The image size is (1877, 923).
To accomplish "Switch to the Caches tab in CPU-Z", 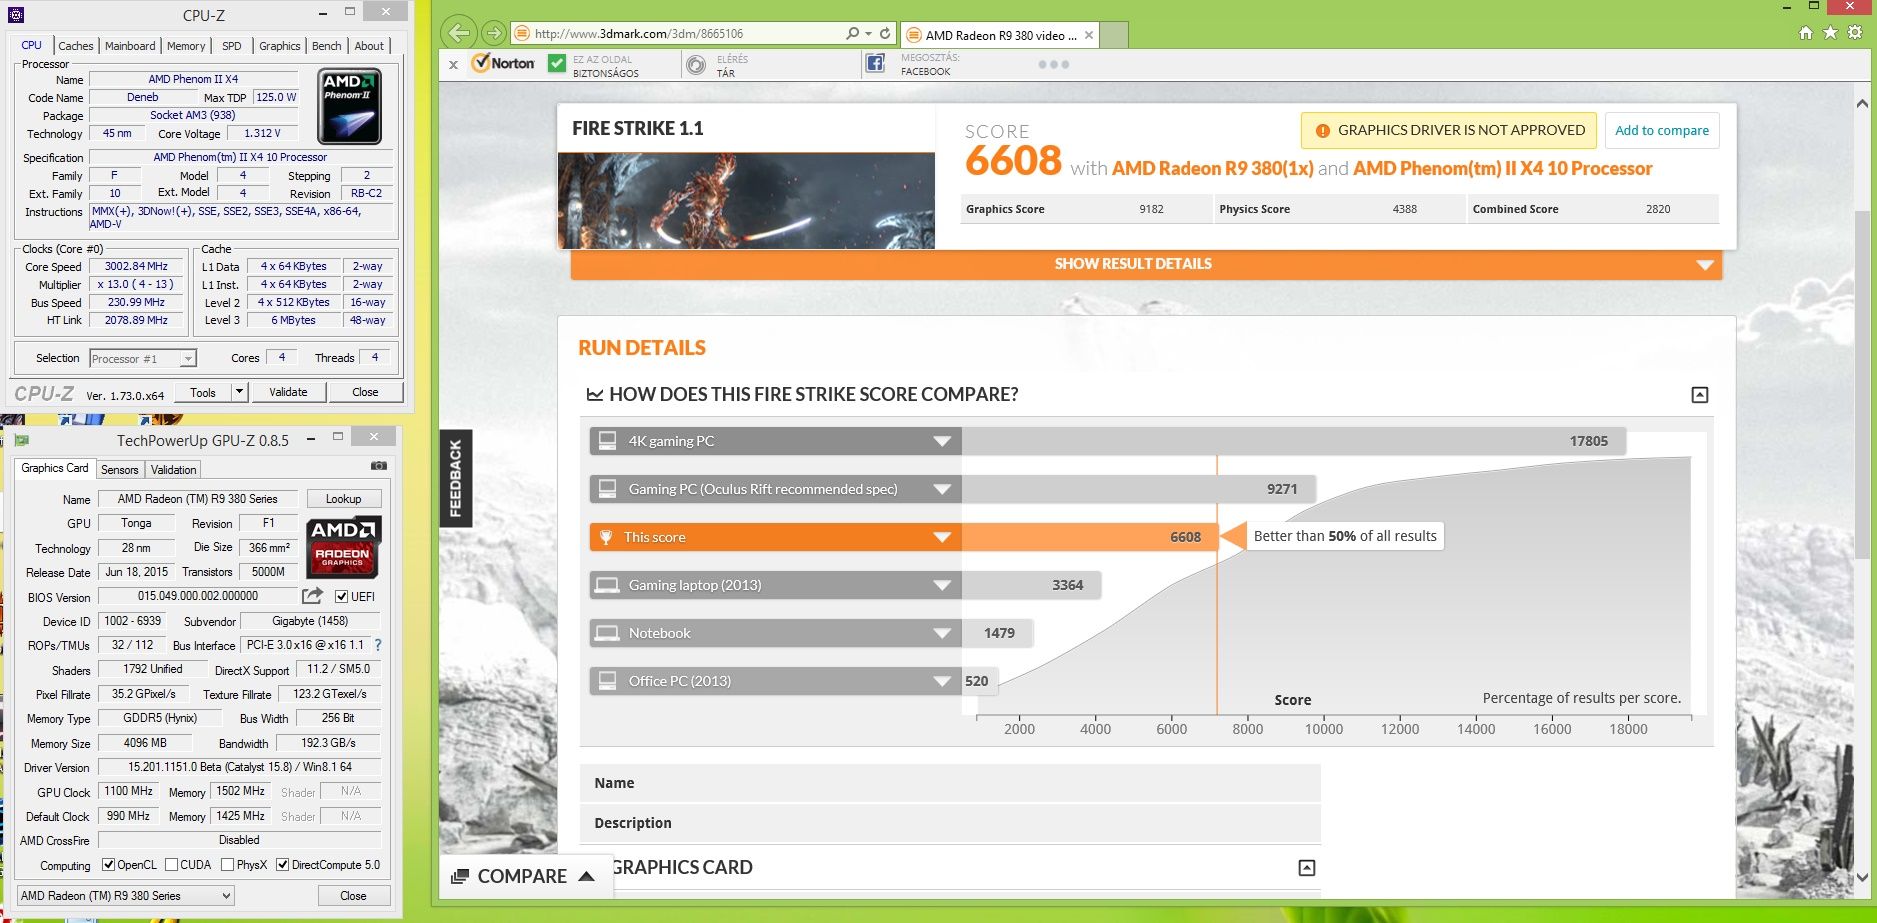I will tap(75, 46).
